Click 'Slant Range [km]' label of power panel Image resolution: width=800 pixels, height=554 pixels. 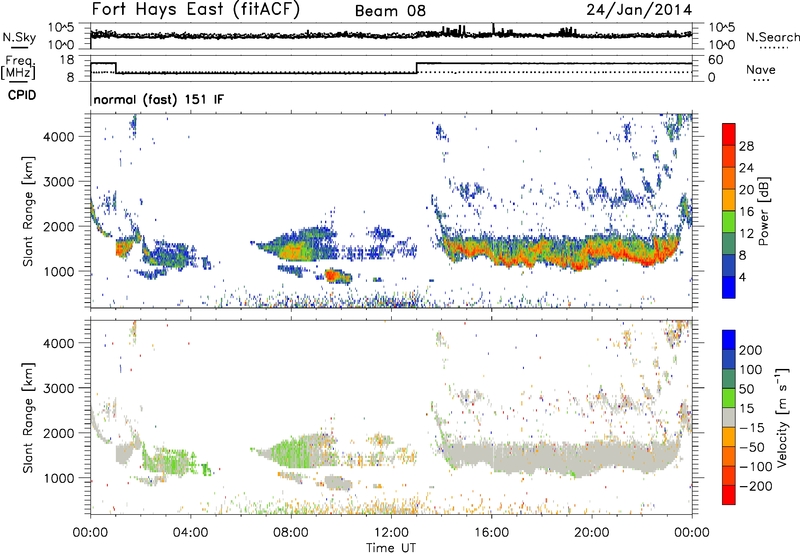(28, 211)
